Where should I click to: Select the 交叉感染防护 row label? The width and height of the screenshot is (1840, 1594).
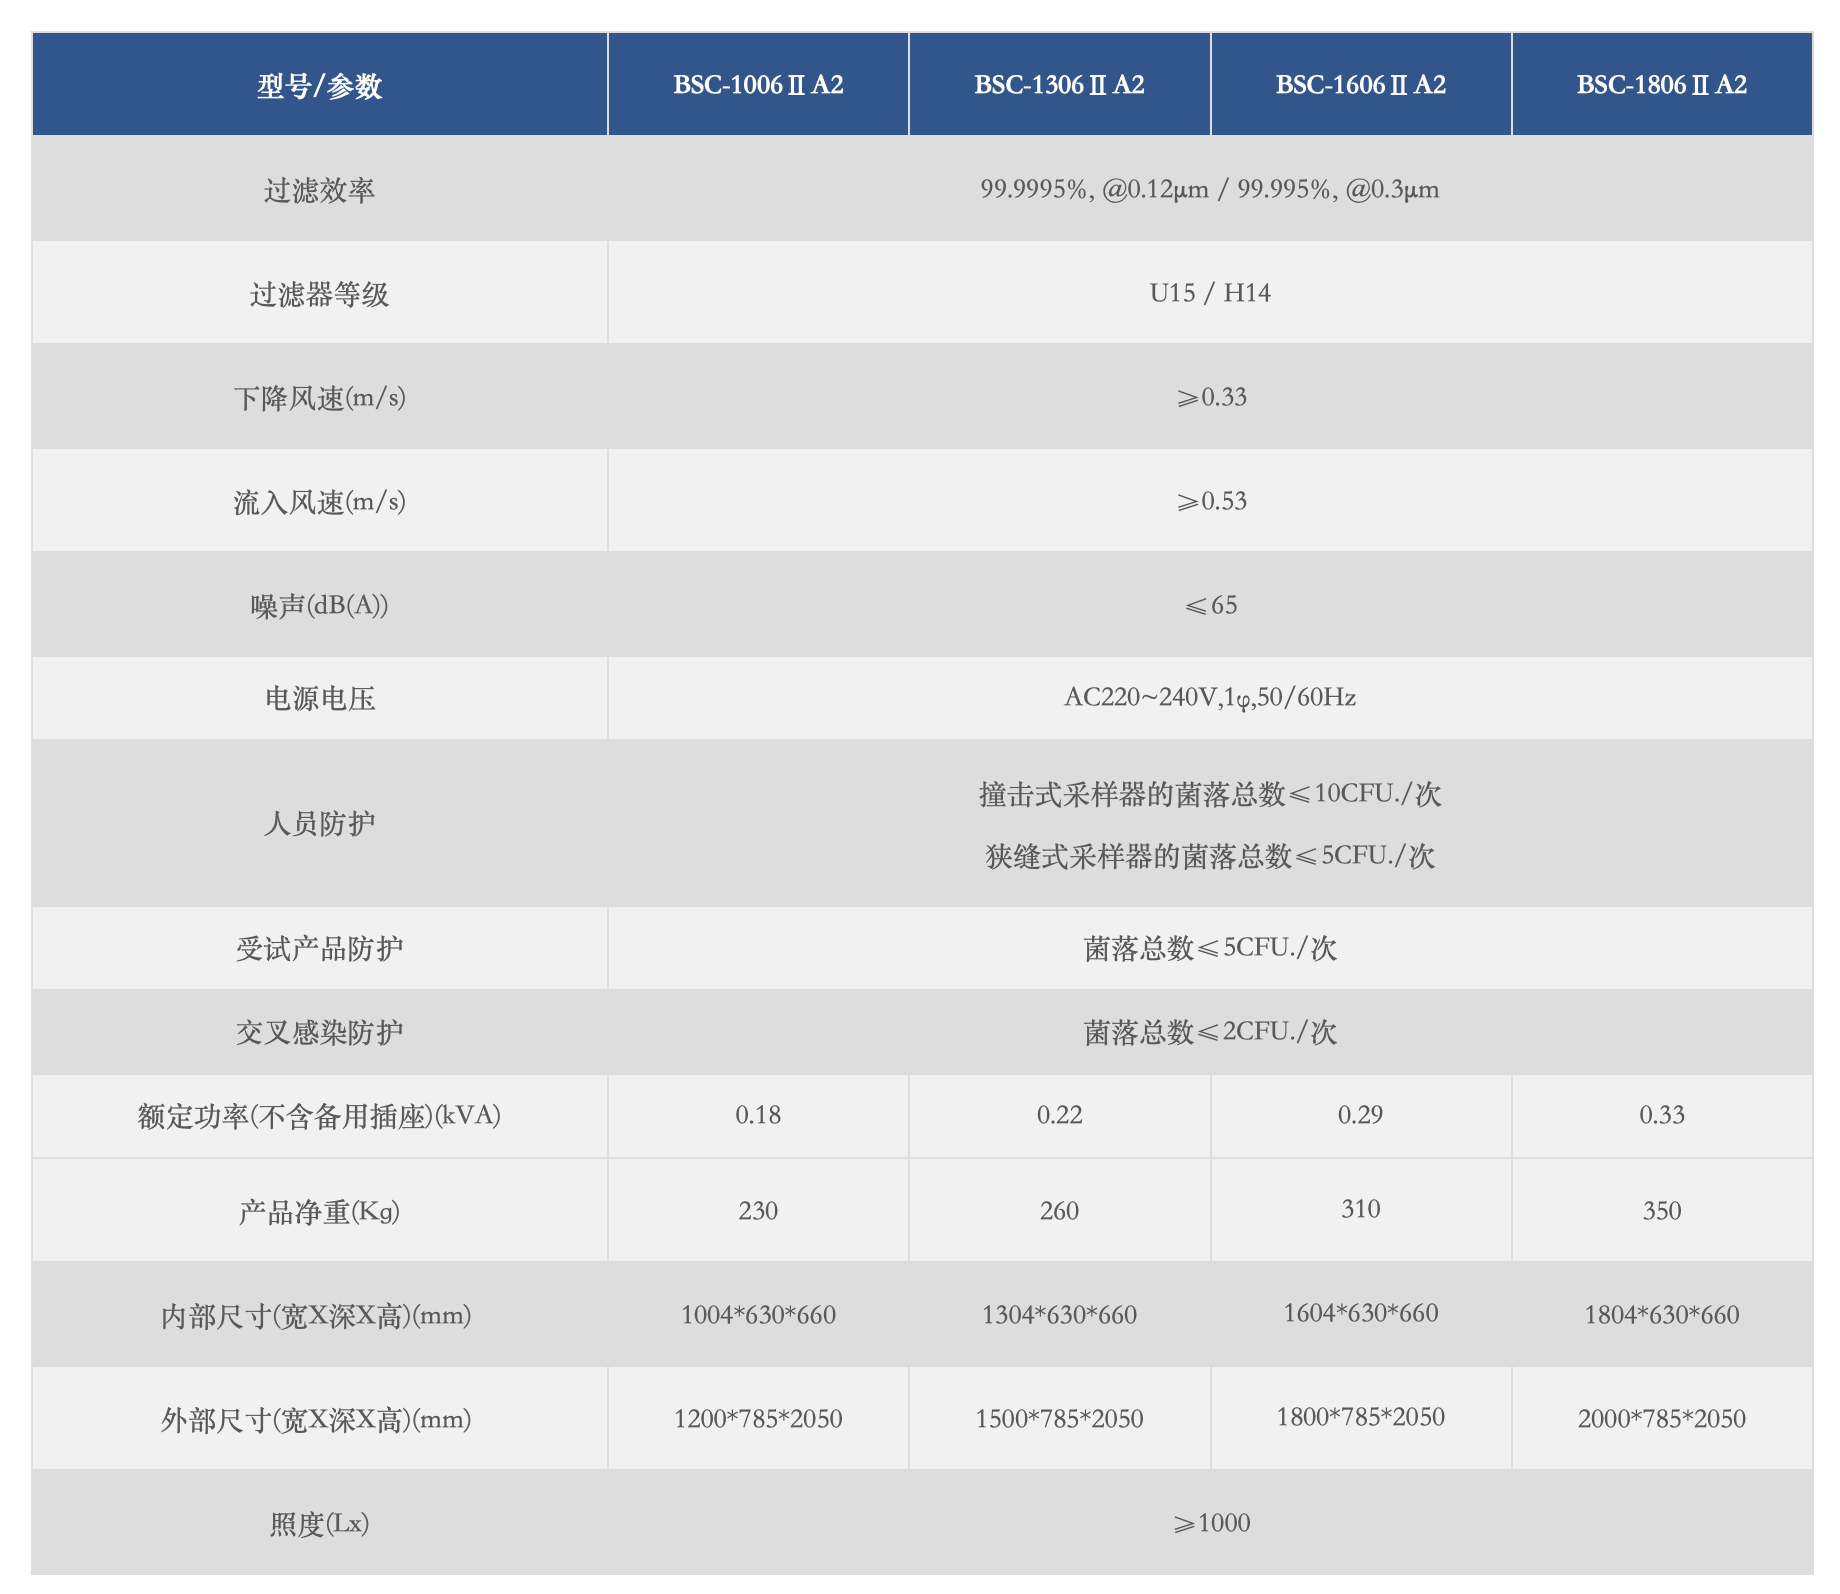319,1030
